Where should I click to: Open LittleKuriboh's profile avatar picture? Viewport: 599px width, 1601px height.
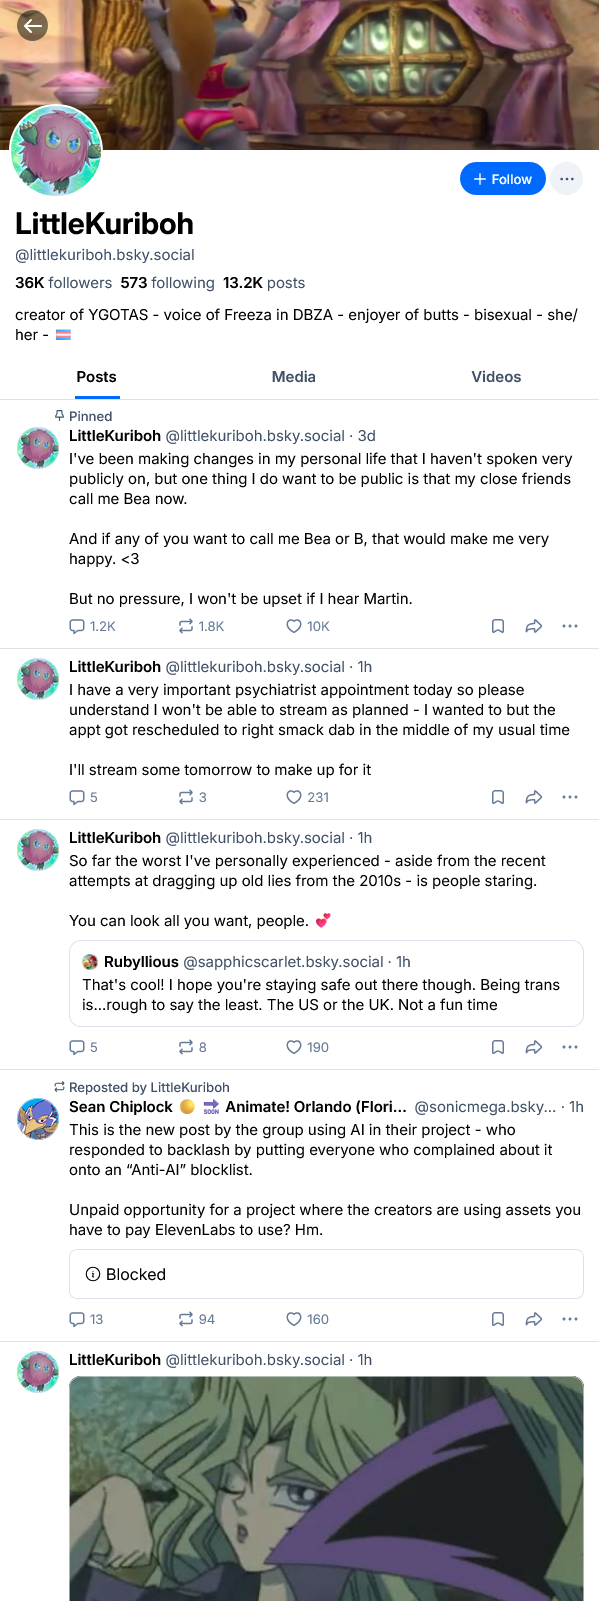click(56, 151)
